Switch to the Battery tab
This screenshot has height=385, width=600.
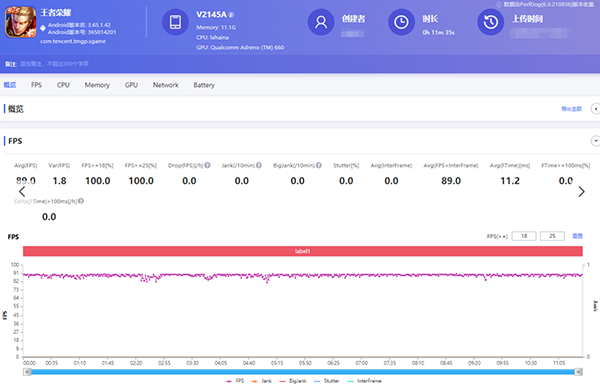tap(204, 85)
